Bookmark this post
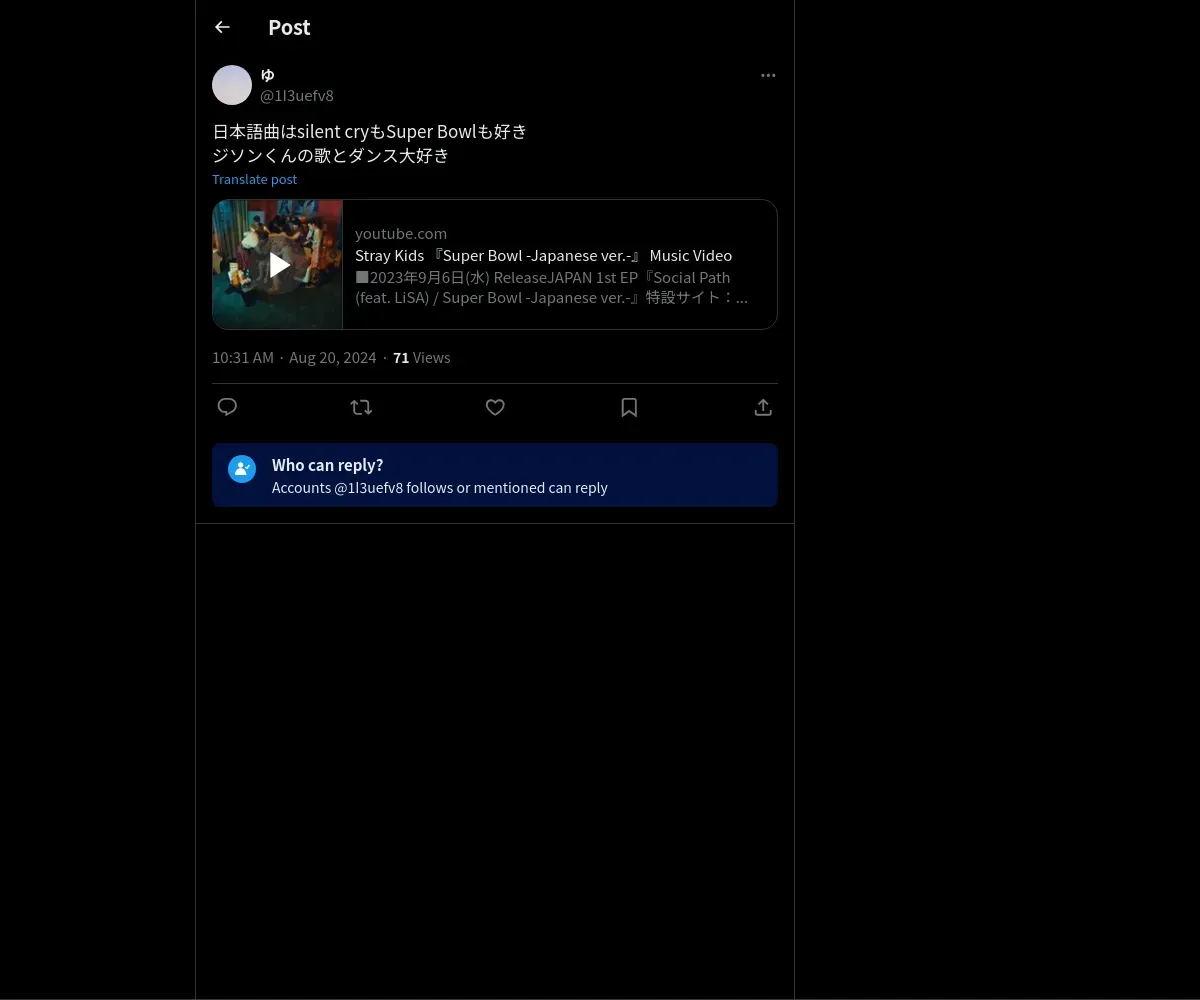The height and width of the screenshot is (1000, 1200). tap(629, 407)
